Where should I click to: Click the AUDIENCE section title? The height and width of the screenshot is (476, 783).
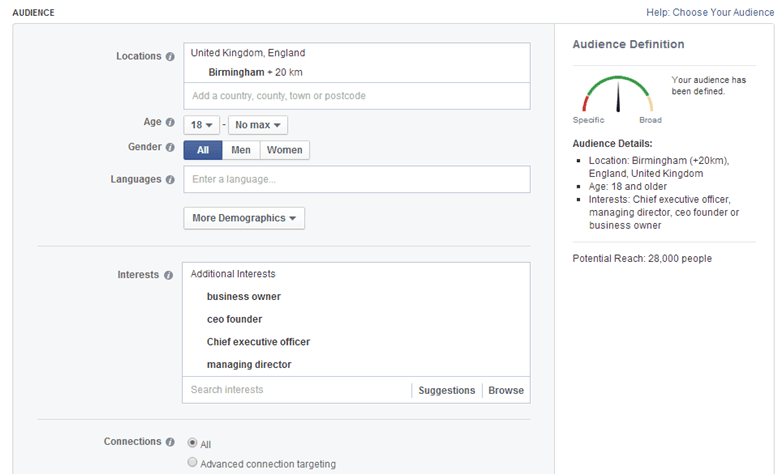click(33, 12)
